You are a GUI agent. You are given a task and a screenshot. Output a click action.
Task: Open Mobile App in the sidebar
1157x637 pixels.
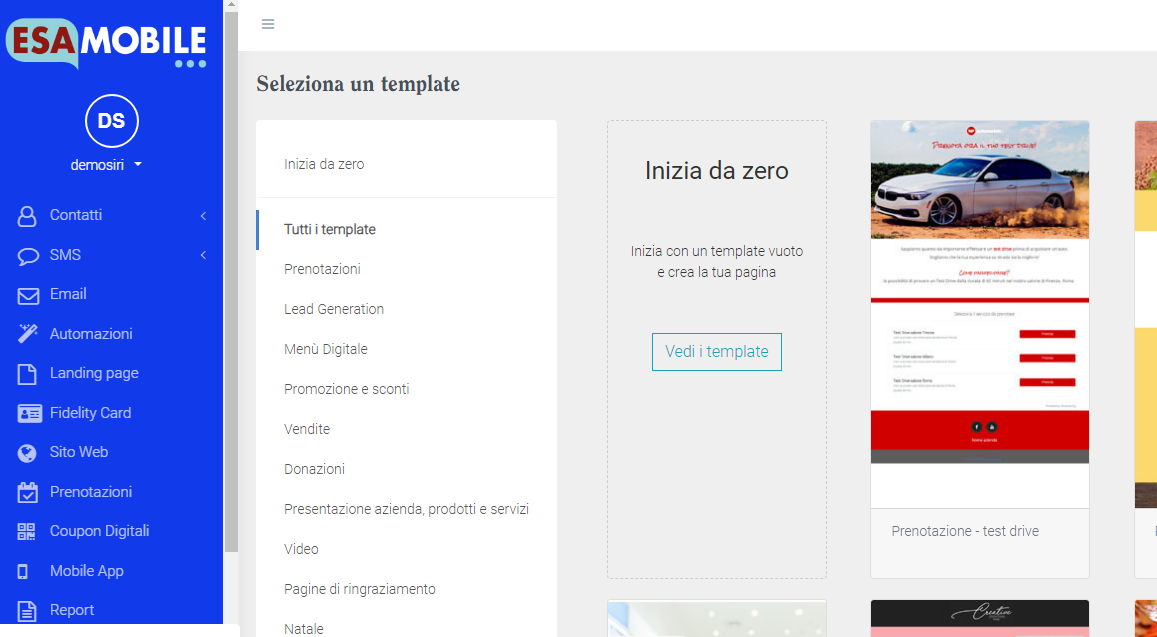pos(86,571)
